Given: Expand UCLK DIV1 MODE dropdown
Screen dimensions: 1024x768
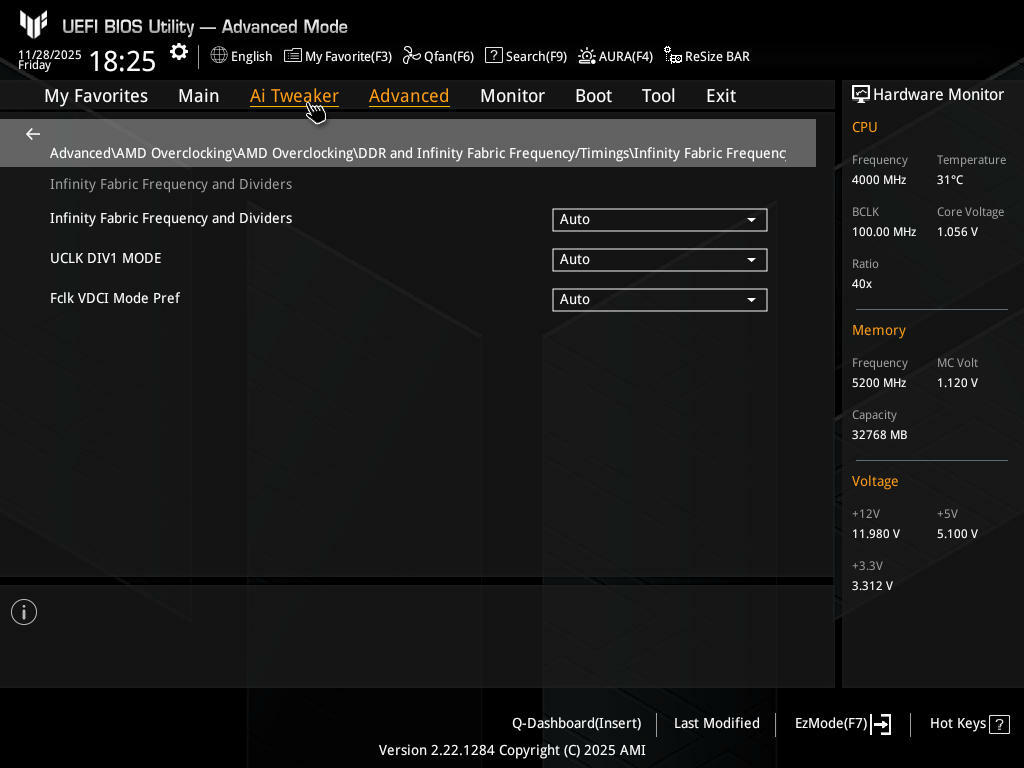Looking at the screenshot, I should (659, 259).
